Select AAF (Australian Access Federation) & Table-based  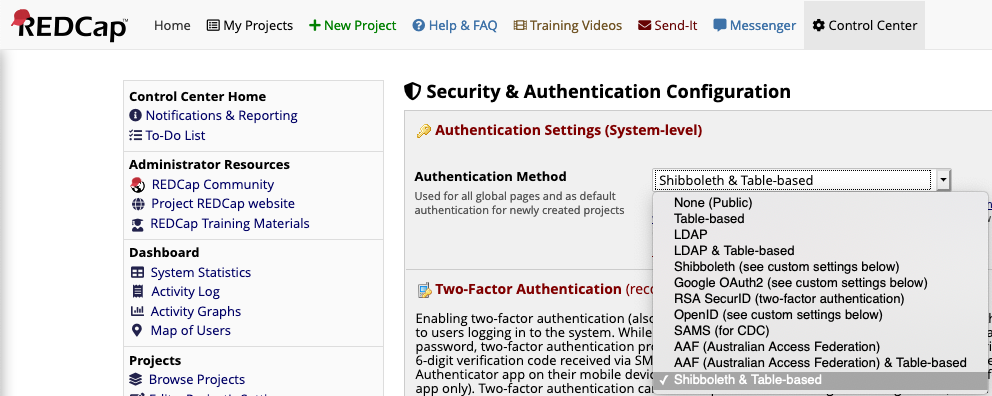pyautogui.click(x=820, y=363)
